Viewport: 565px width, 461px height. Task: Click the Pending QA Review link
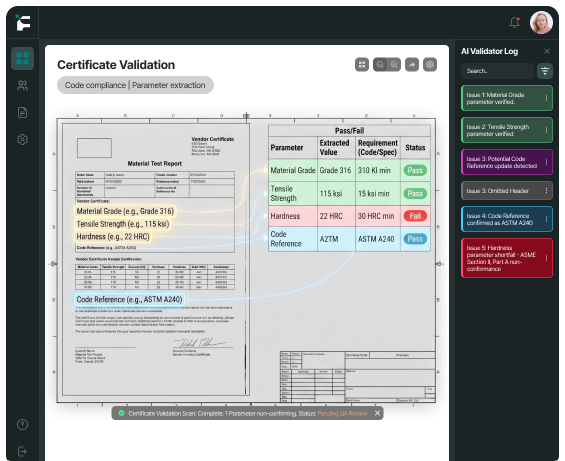tap(342, 413)
